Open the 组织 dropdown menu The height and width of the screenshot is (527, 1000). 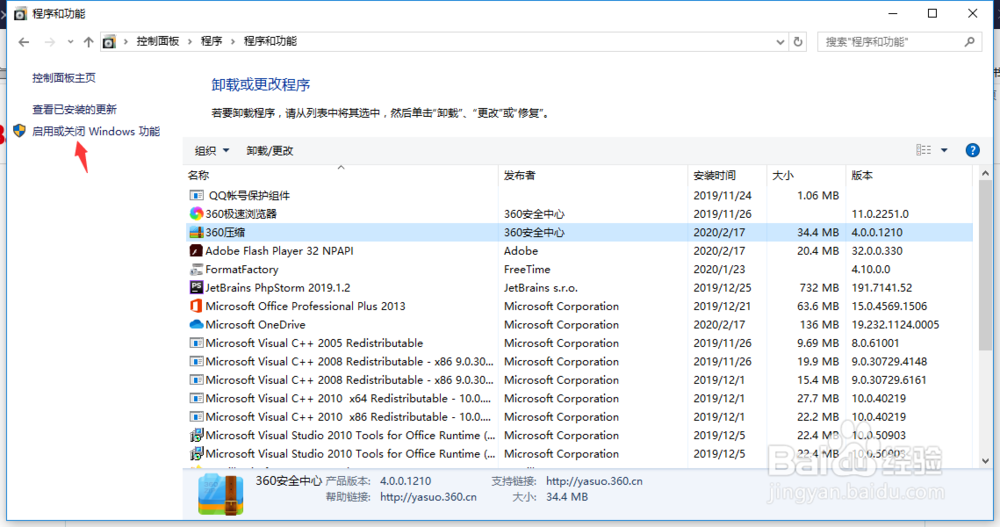(212, 151)
